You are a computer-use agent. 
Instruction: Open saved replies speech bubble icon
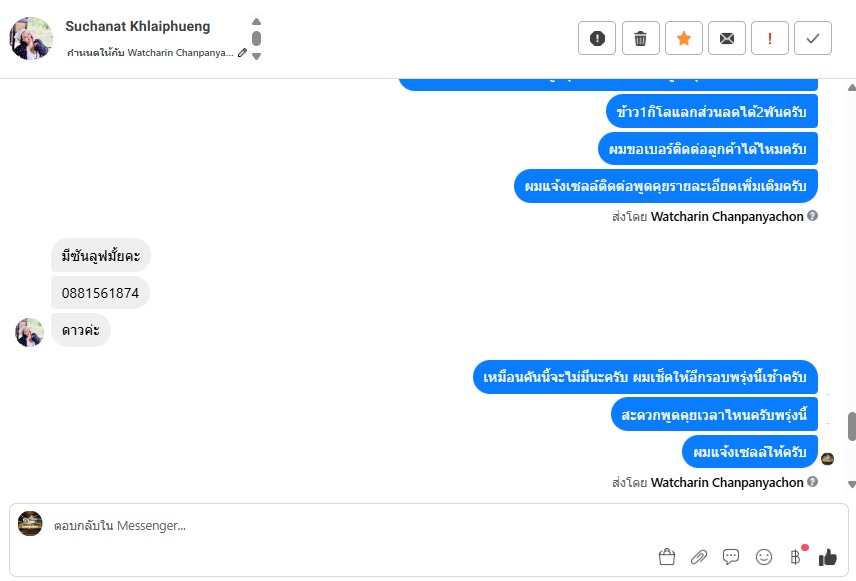(730, 557)
